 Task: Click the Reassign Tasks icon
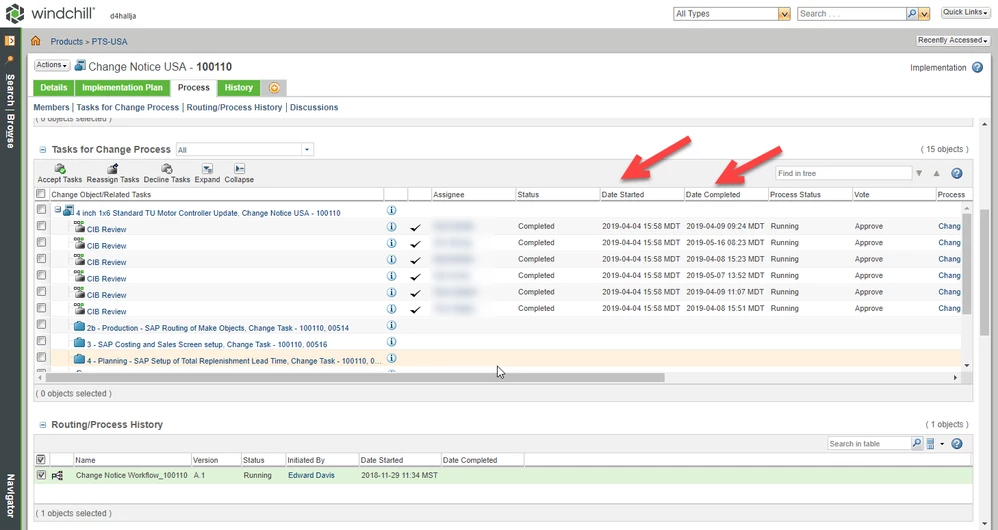[x=113, y=169]
